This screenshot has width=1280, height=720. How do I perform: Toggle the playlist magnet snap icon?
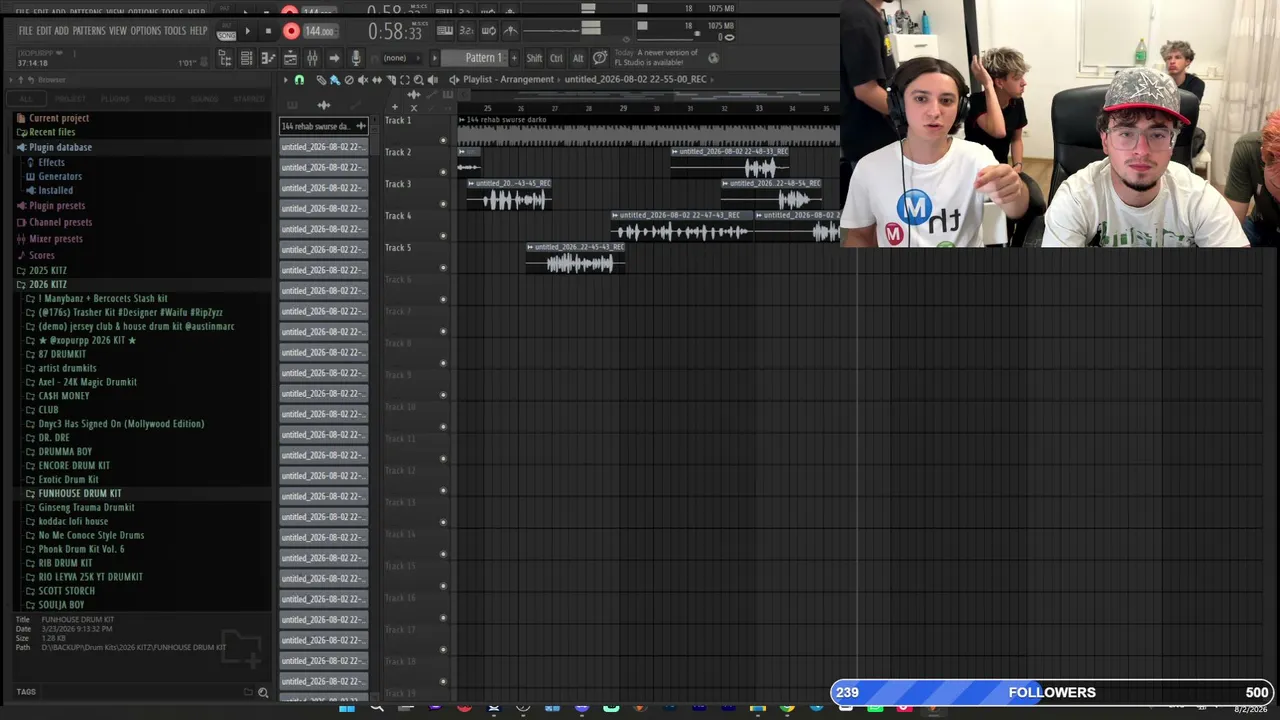[299, 80]
